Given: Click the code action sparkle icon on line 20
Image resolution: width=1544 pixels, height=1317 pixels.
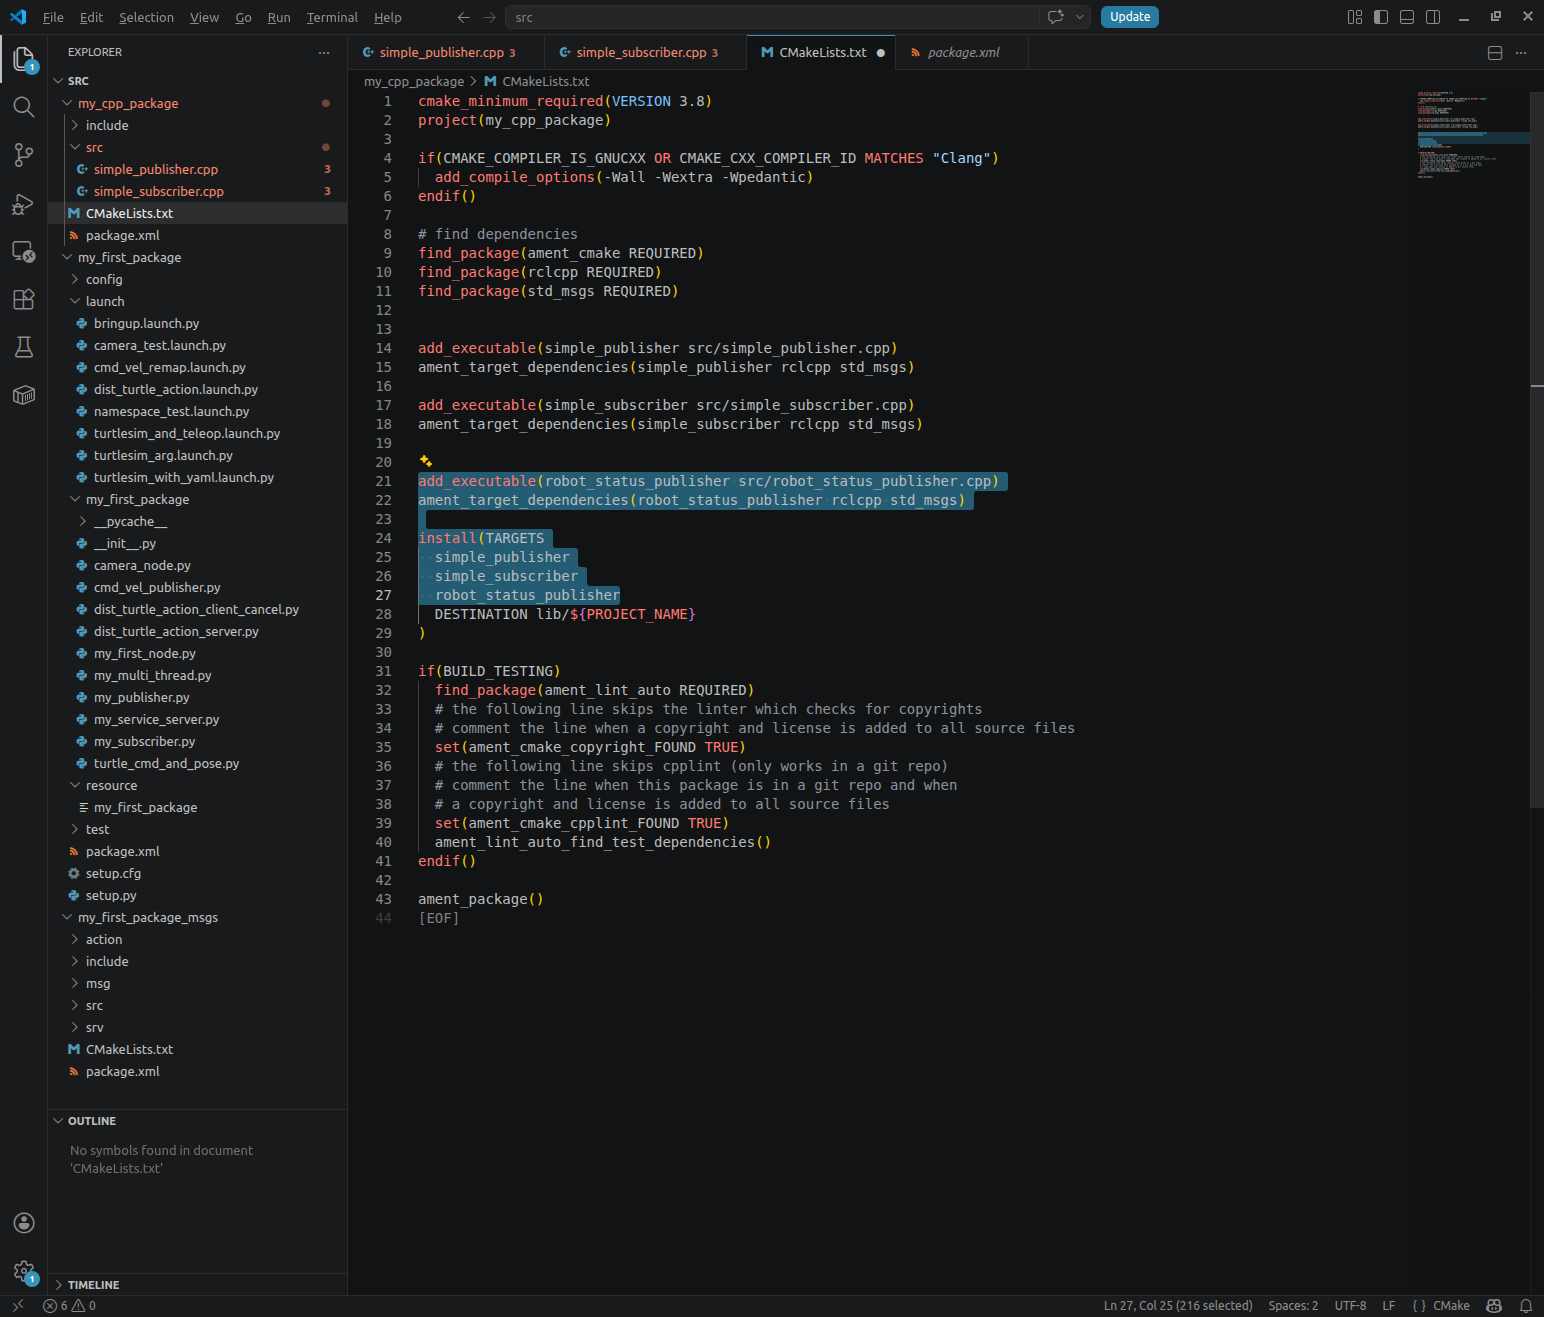Looking at the screenshot, I should coord(426,461).
